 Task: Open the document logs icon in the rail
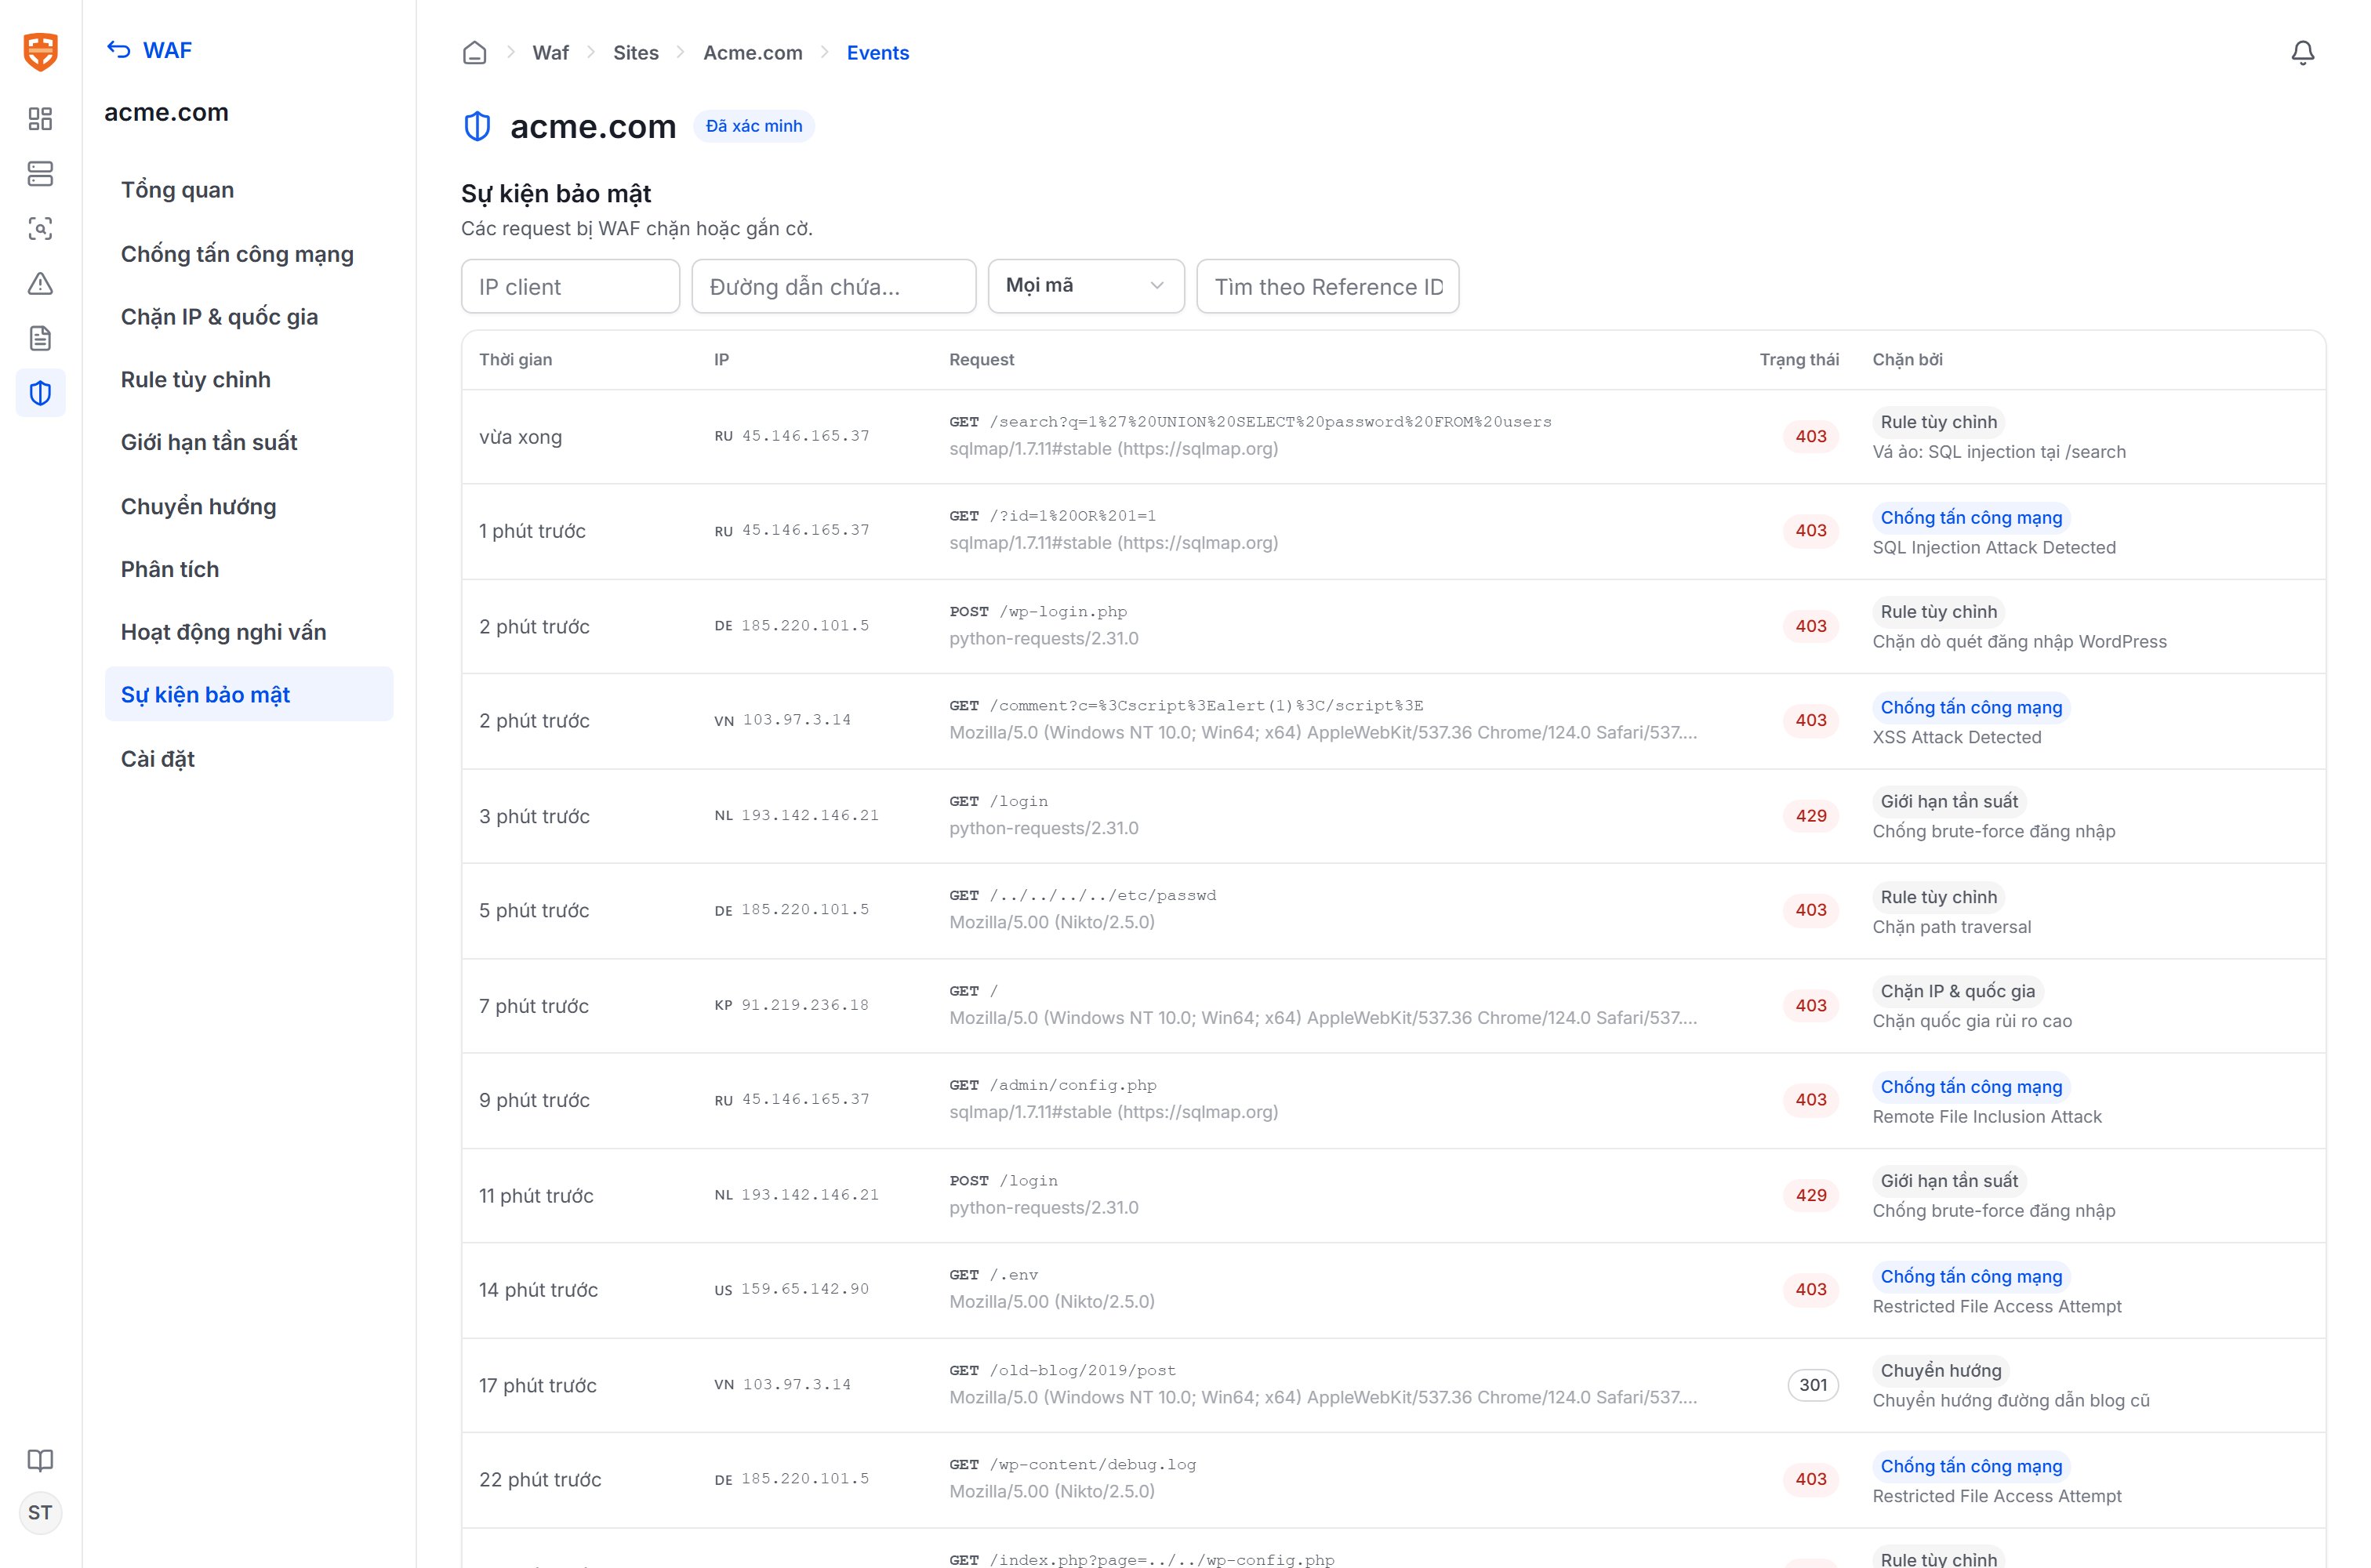[x=40, y=338]
